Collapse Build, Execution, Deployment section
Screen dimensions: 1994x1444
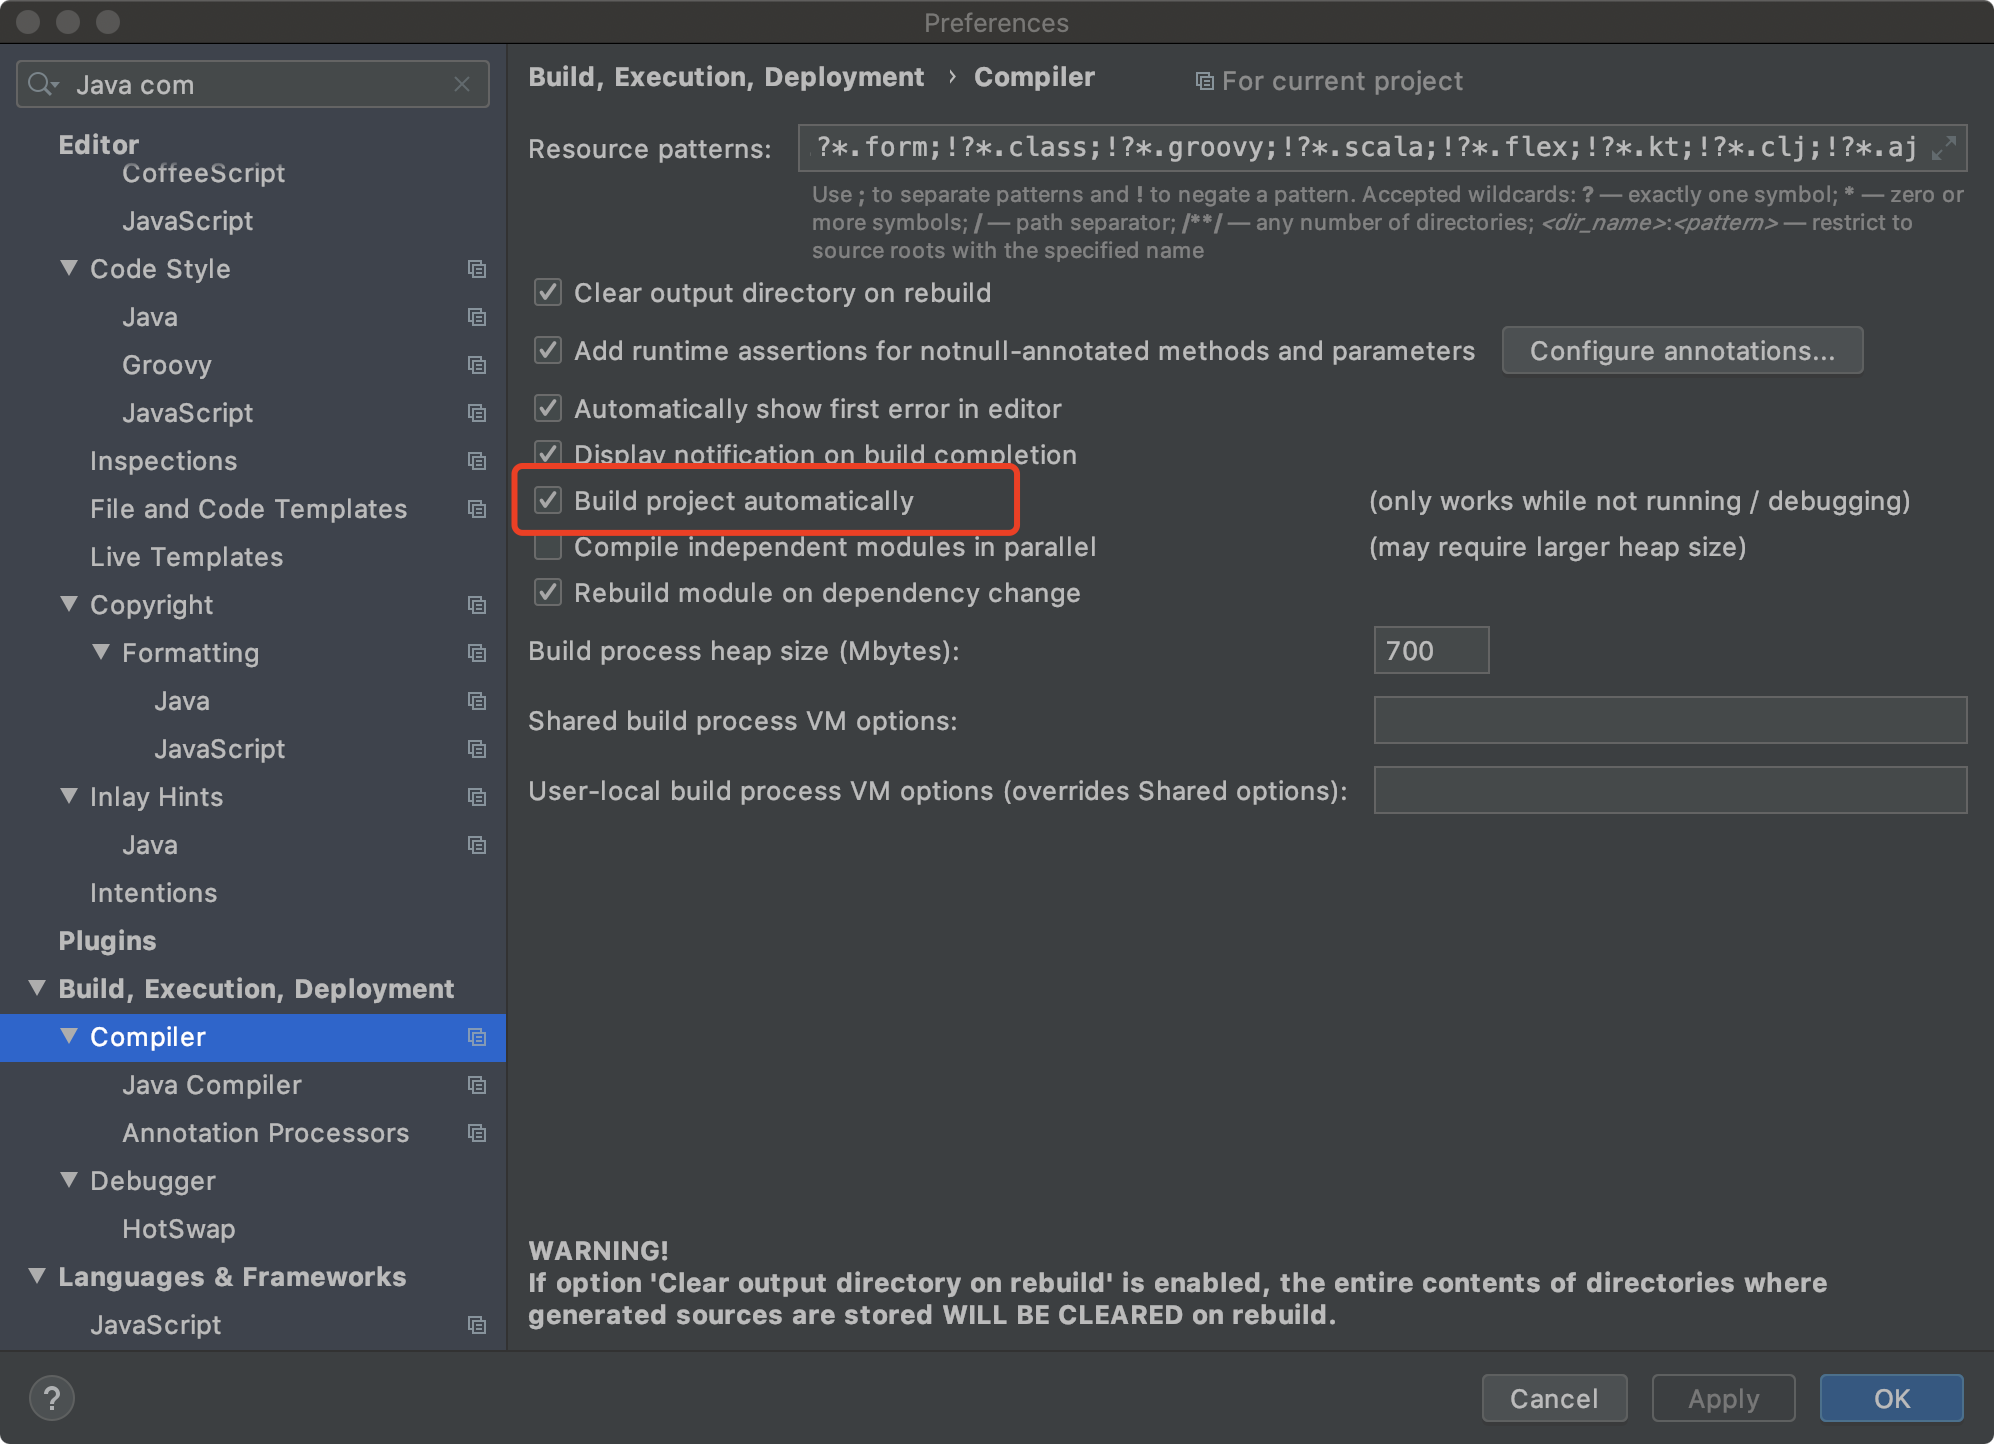(37, 988)
